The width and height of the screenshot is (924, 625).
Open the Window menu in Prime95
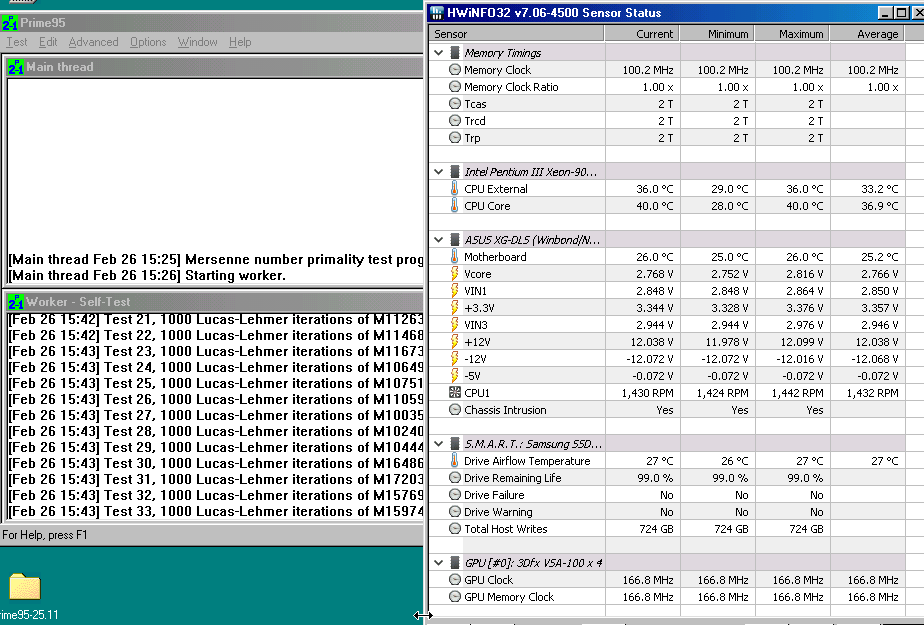[x=197, y=42]
